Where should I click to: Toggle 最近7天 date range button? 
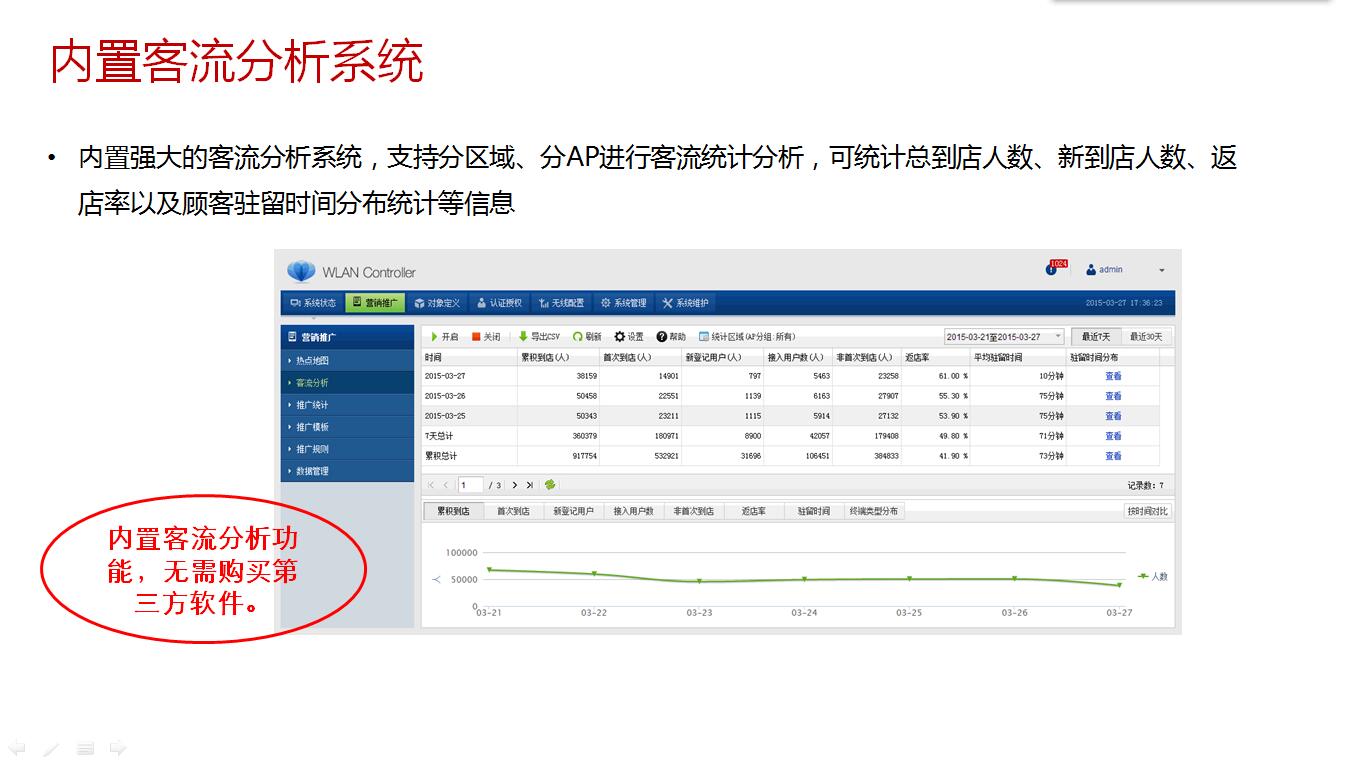pos(1095,337)
